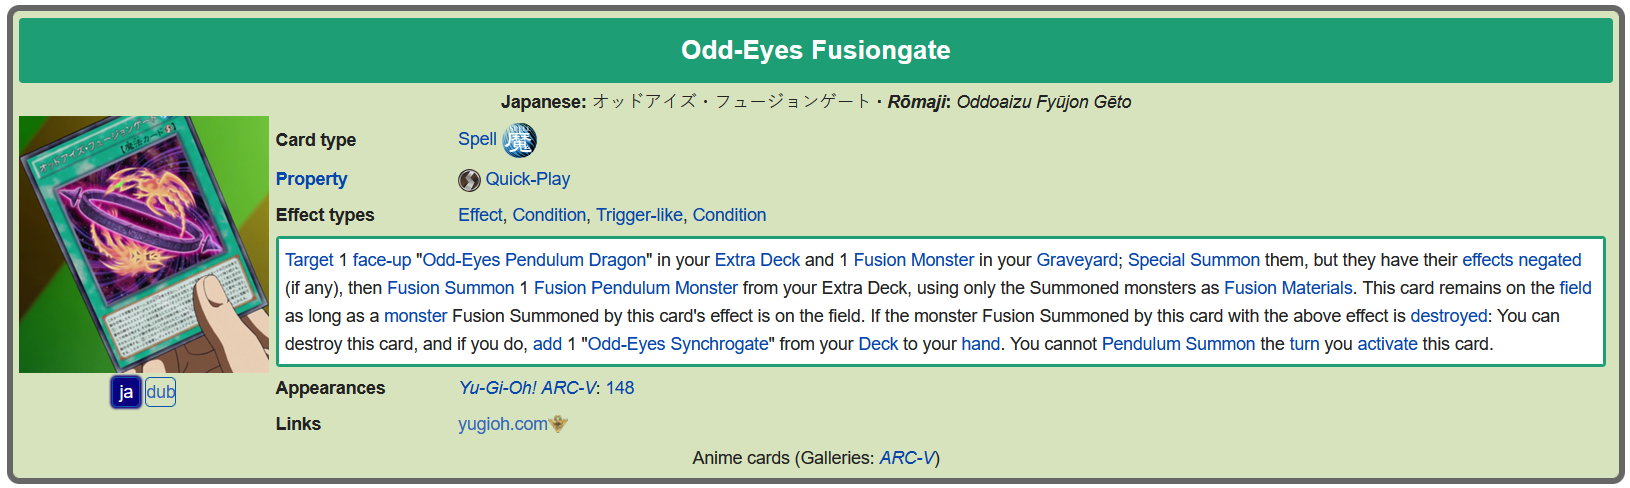Click the Quick-Play property icon
This screenshot has width=1630, height=488.
(x=469, y=180)
